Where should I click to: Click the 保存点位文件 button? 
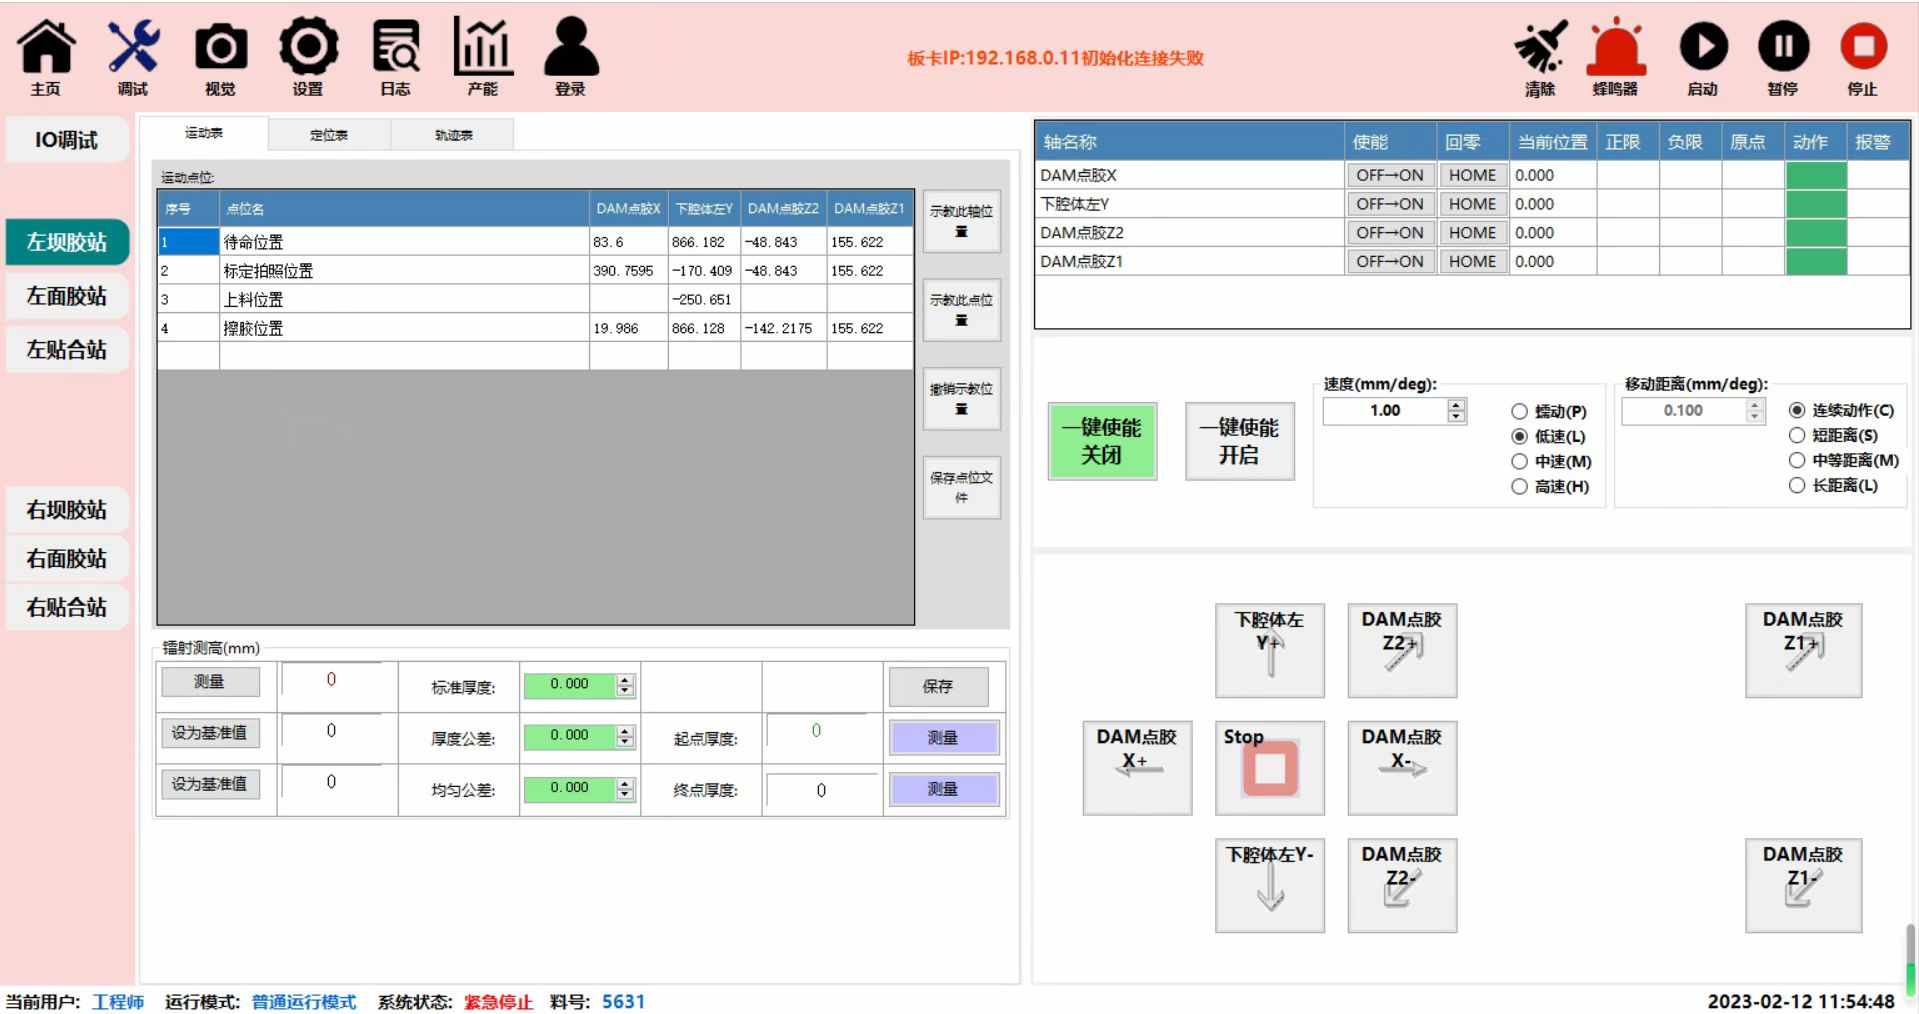[961, 487]
